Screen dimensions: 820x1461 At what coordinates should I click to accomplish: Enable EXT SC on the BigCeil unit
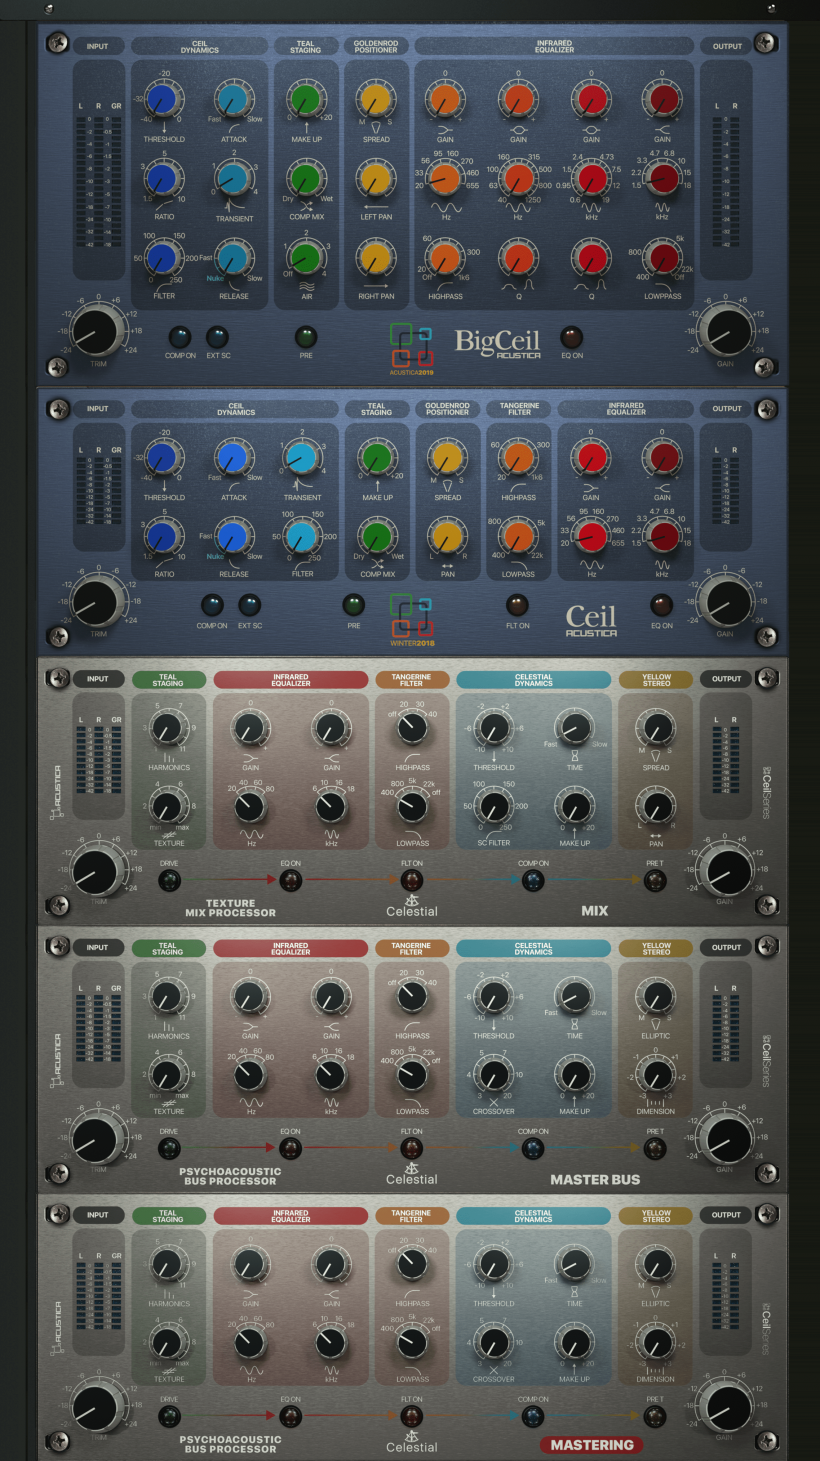[x=217, y=337]
